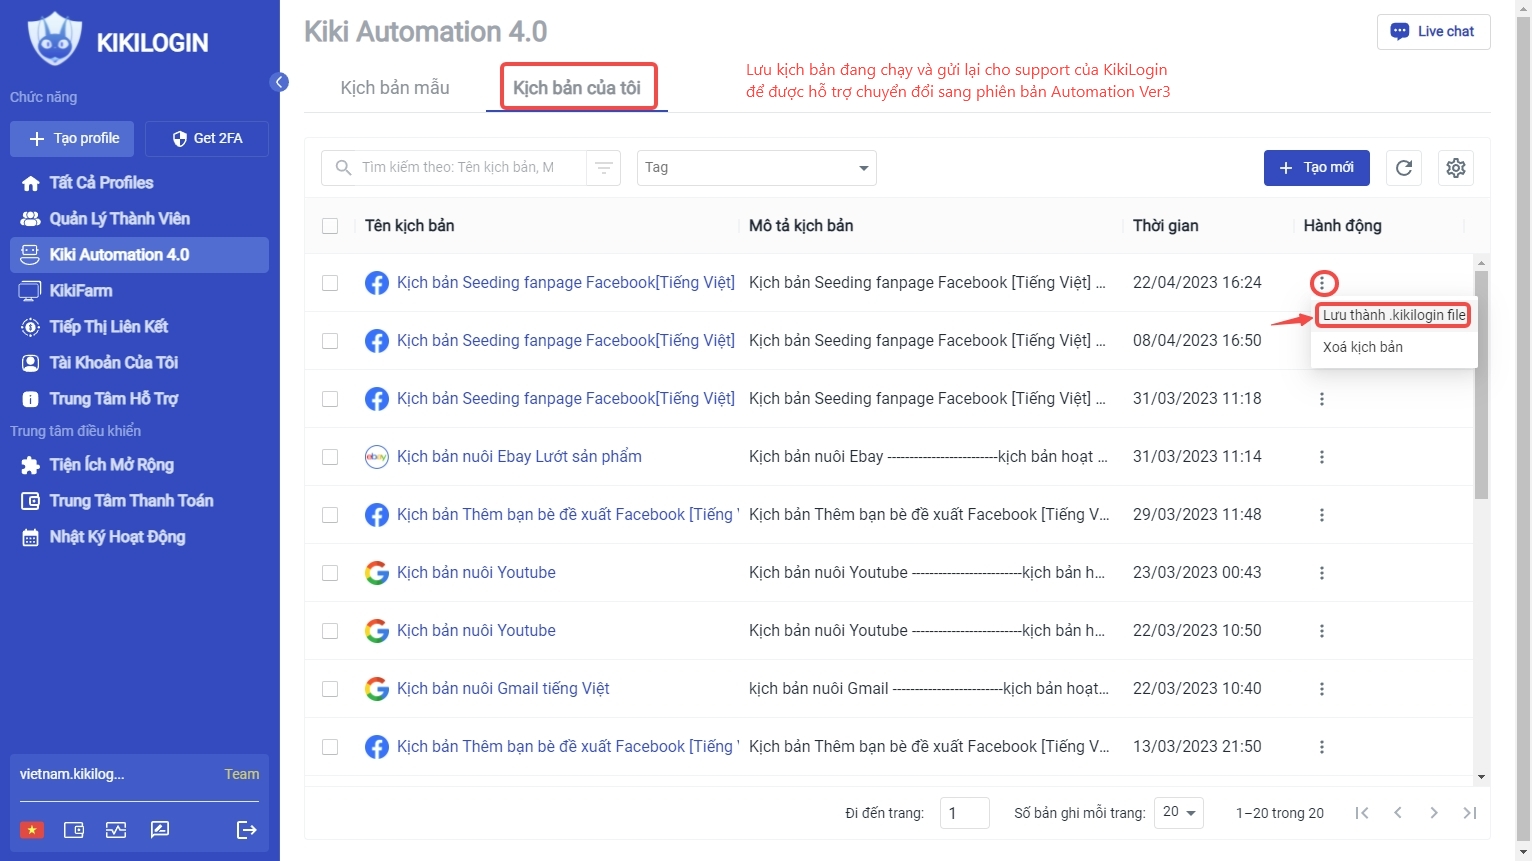Open the Tag dropdown filter
Viewport: 1532px width, 861px height.
pyautogui.click(x=756, y=168)
